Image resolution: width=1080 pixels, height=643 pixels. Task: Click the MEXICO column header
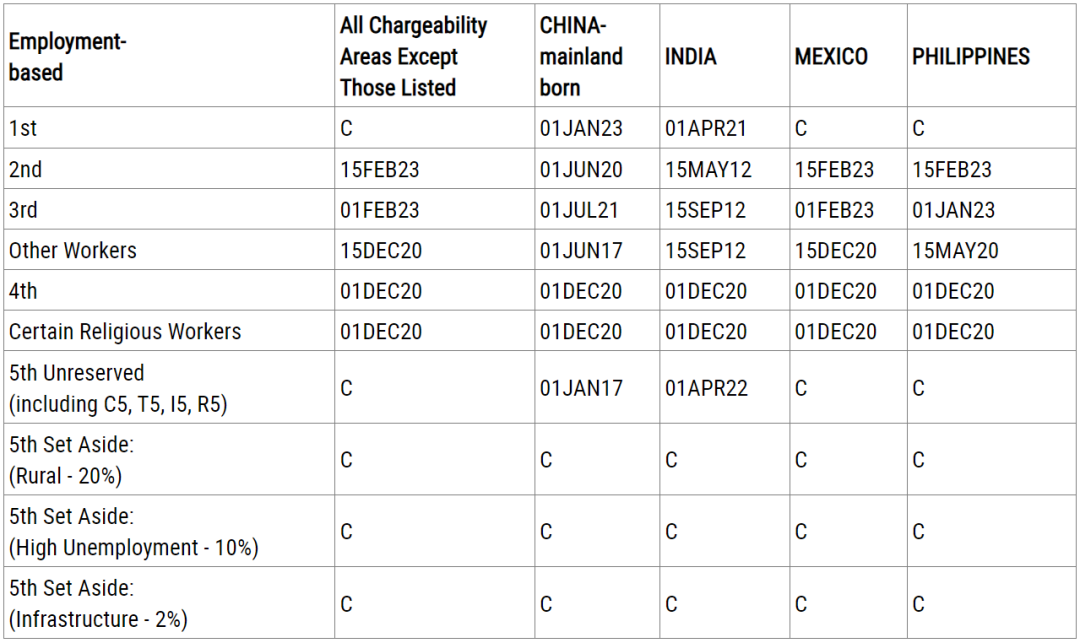coord(831,56)
